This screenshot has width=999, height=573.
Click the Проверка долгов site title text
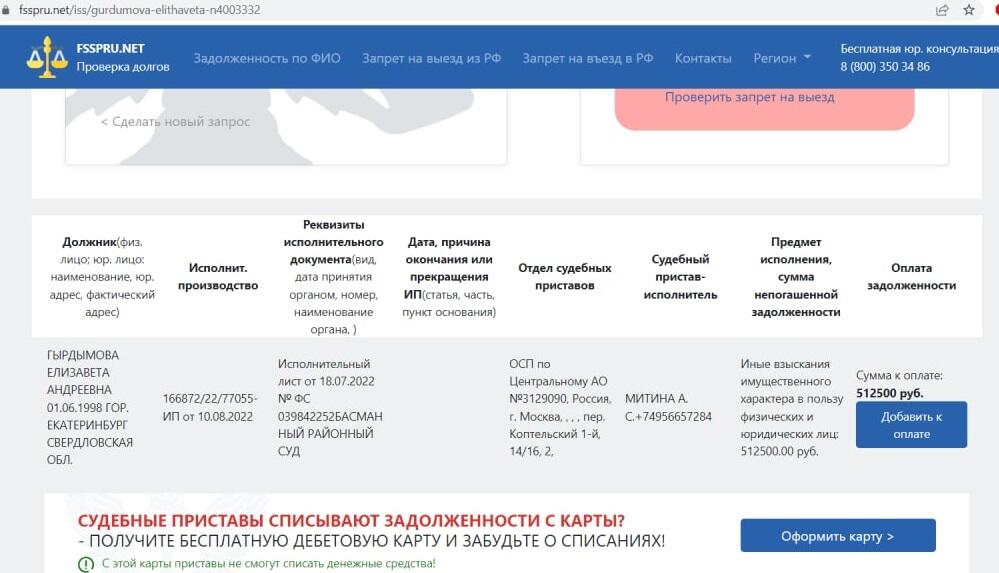tap(123, 67)
